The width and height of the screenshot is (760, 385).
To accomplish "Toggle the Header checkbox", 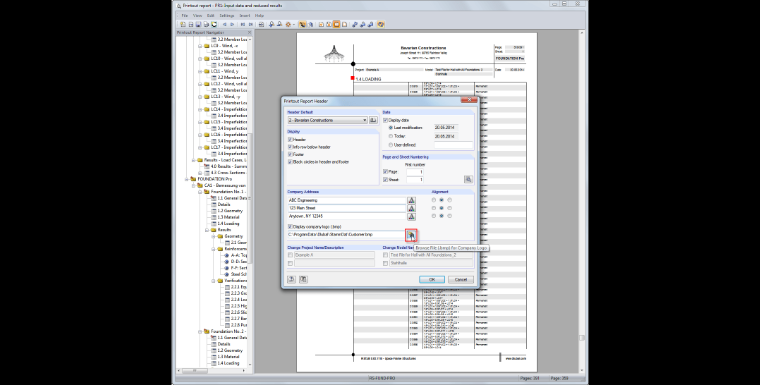I will pyautogui.click(x=290, y=140).
